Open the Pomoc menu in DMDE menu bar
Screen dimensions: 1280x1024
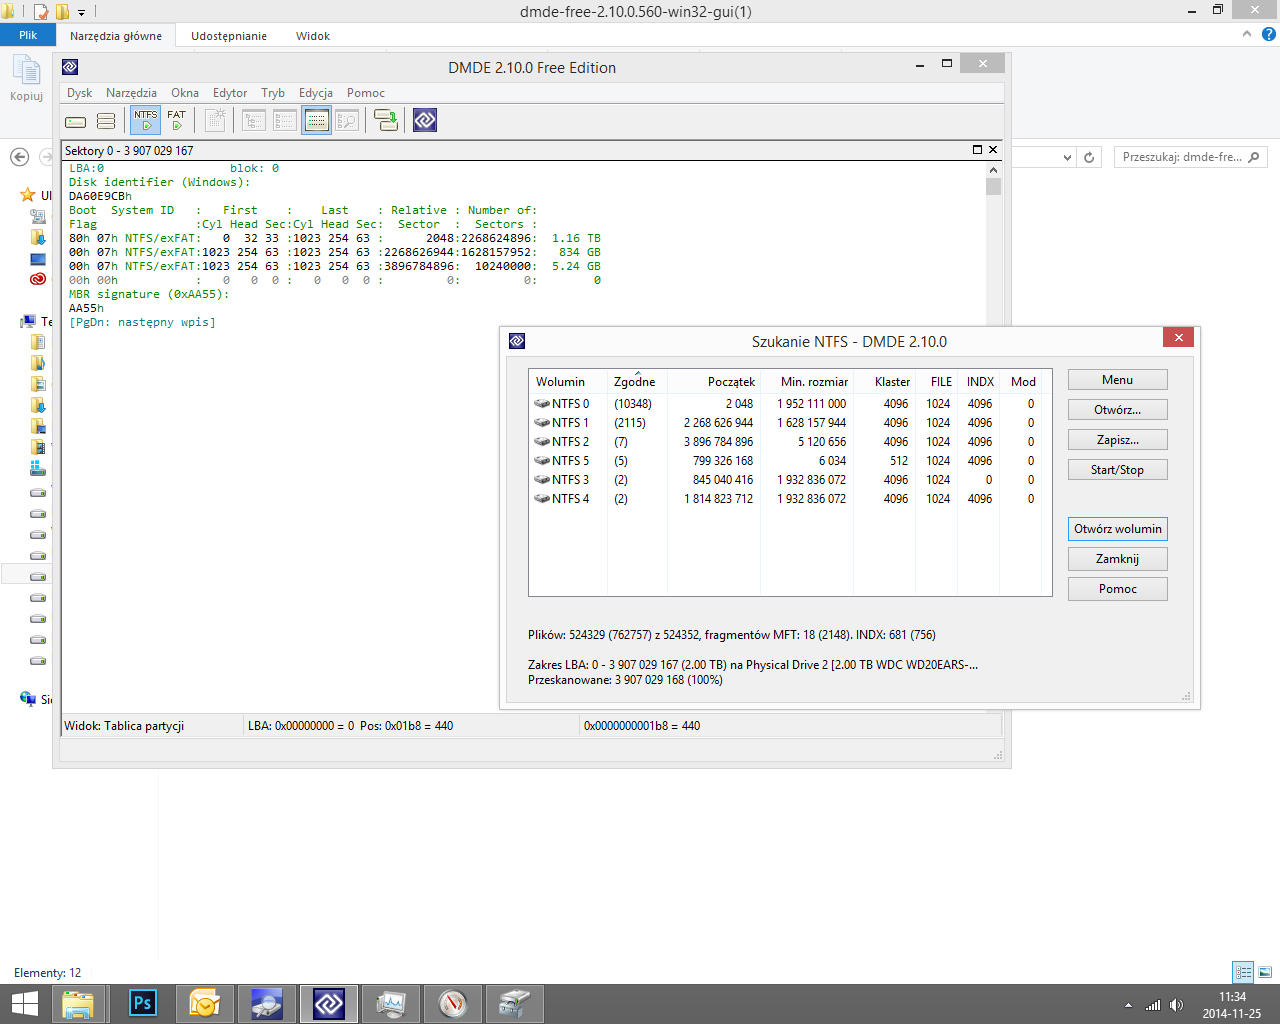point(366,93)
